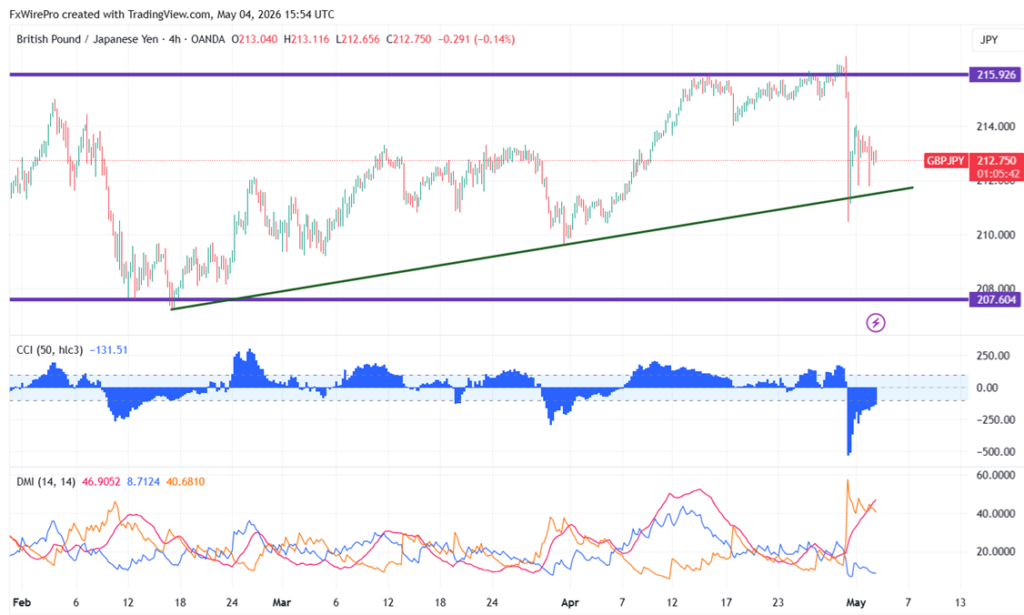
Task: Click the Apr label on time axis
Action: (x=570, y=602)
